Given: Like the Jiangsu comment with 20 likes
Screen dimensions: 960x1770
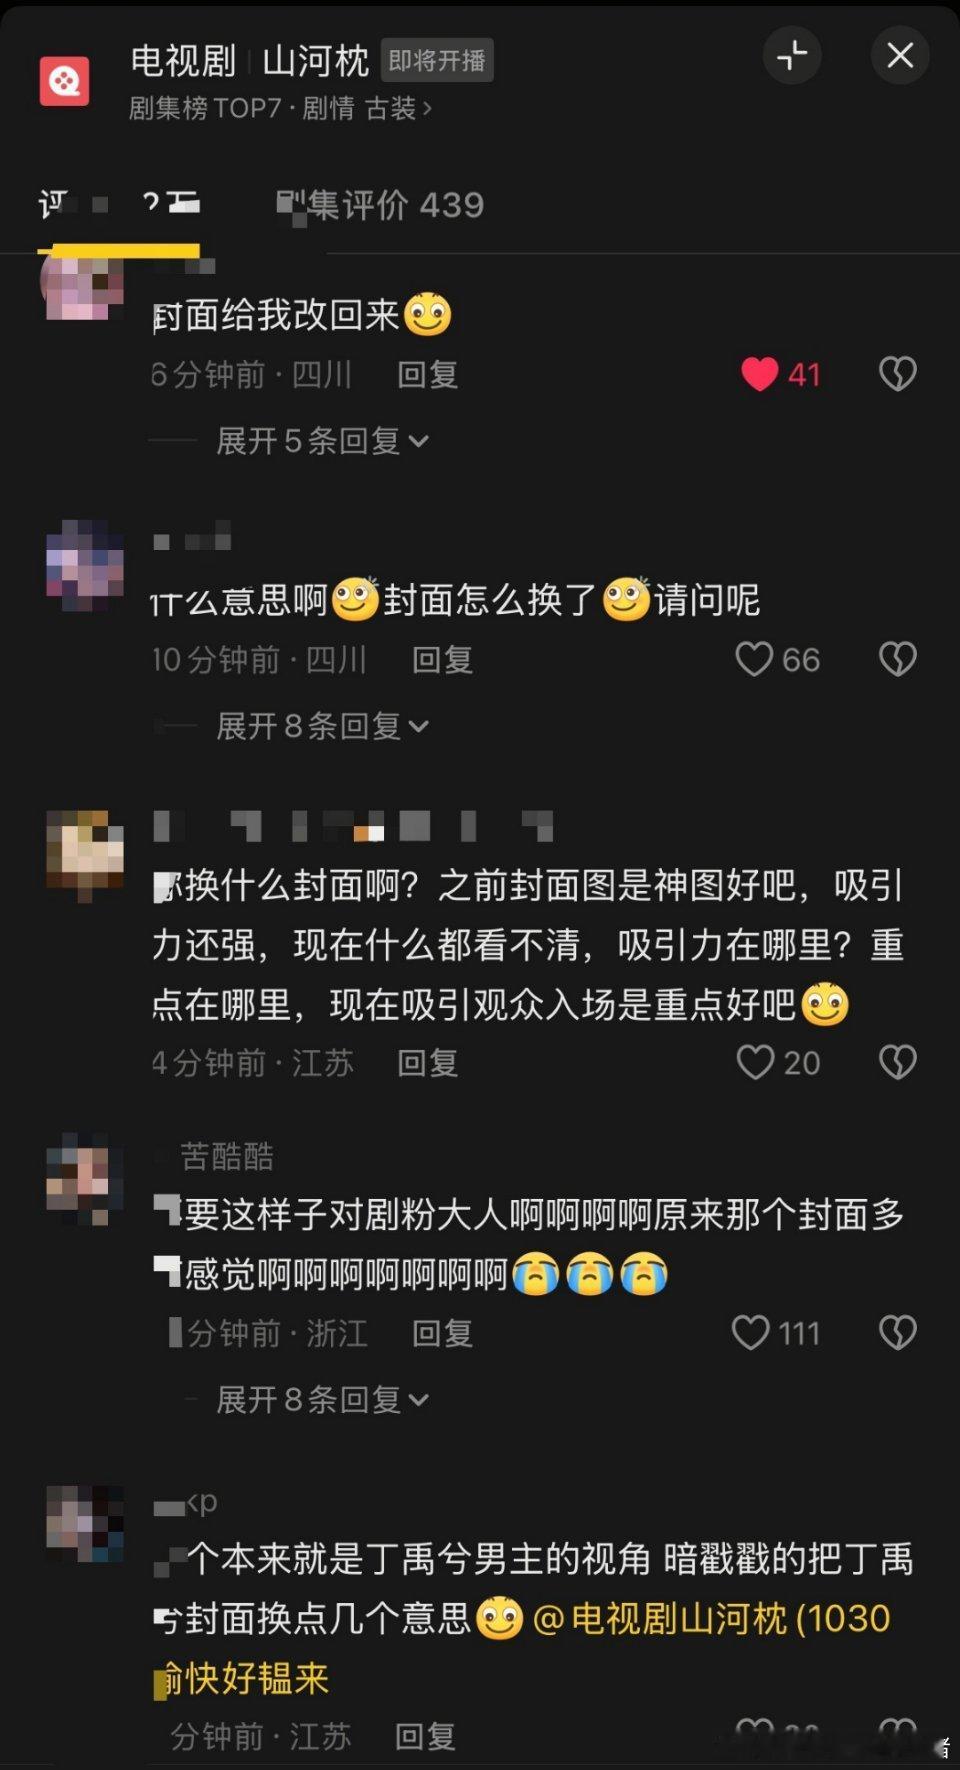Looking at the screenshot, I should (x=755, y=1062).
